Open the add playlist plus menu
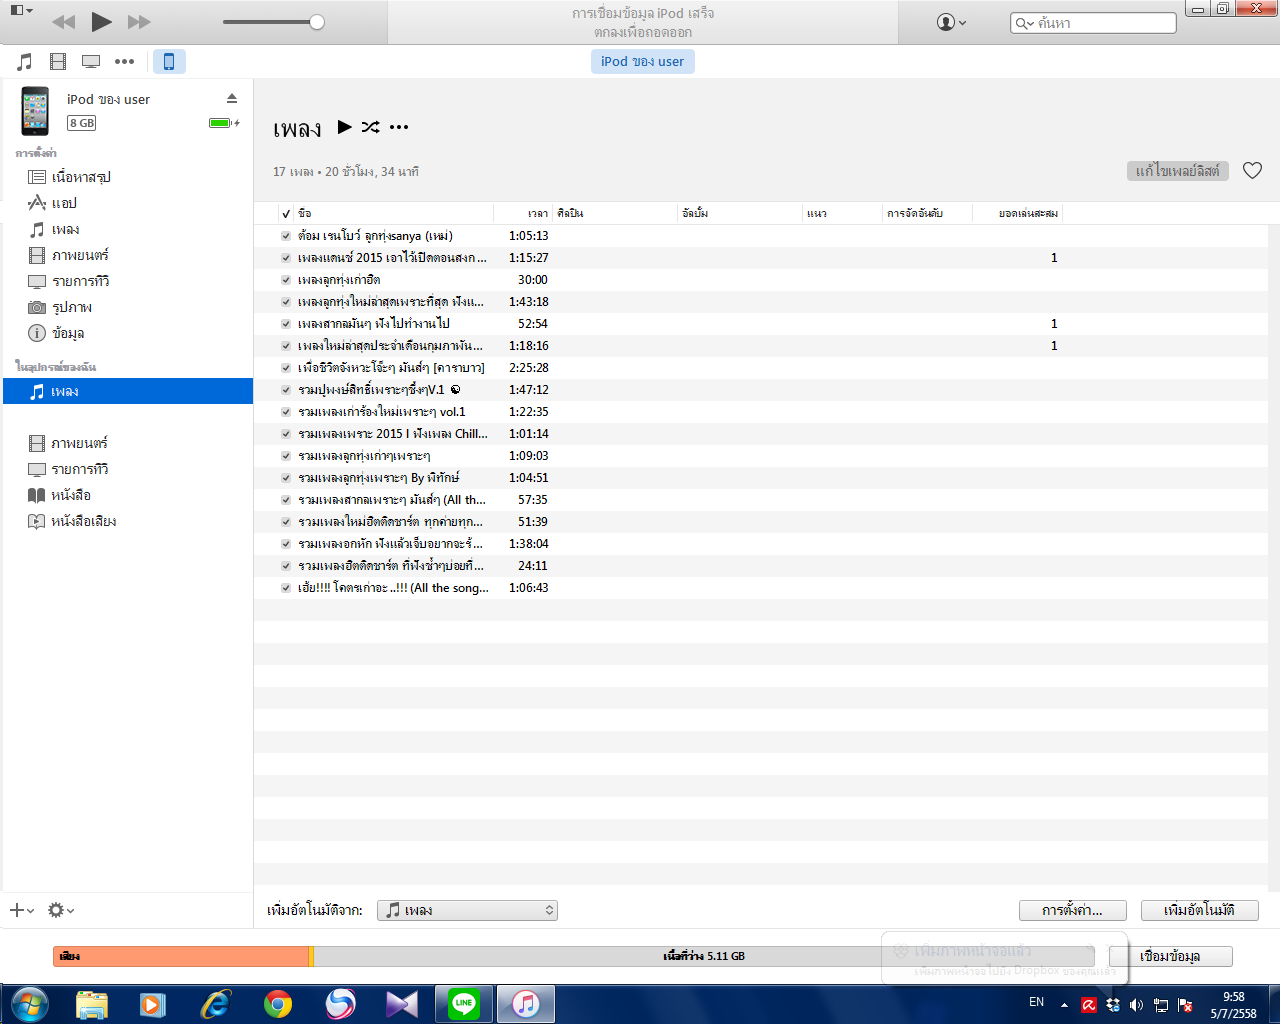The width and height of the screenshot is (1280, 1024). click(x=21, y=910)
